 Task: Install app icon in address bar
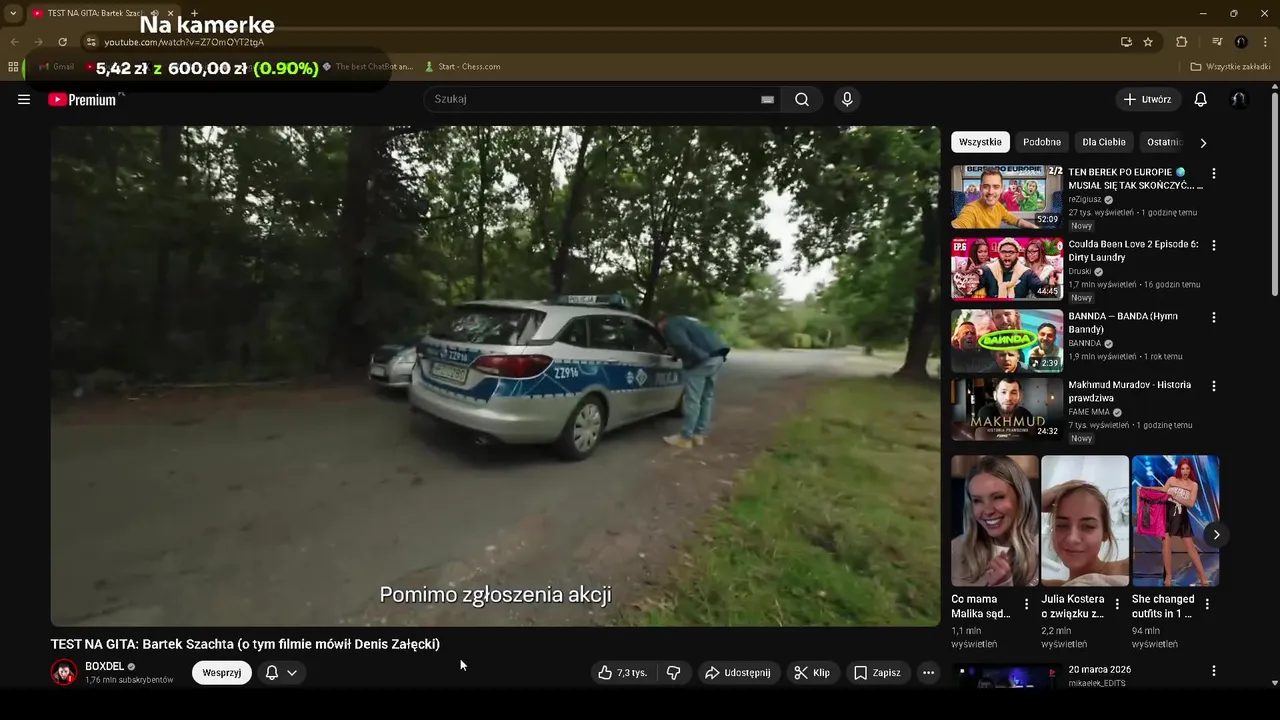pyautogui.click(x=1126, y=42)
